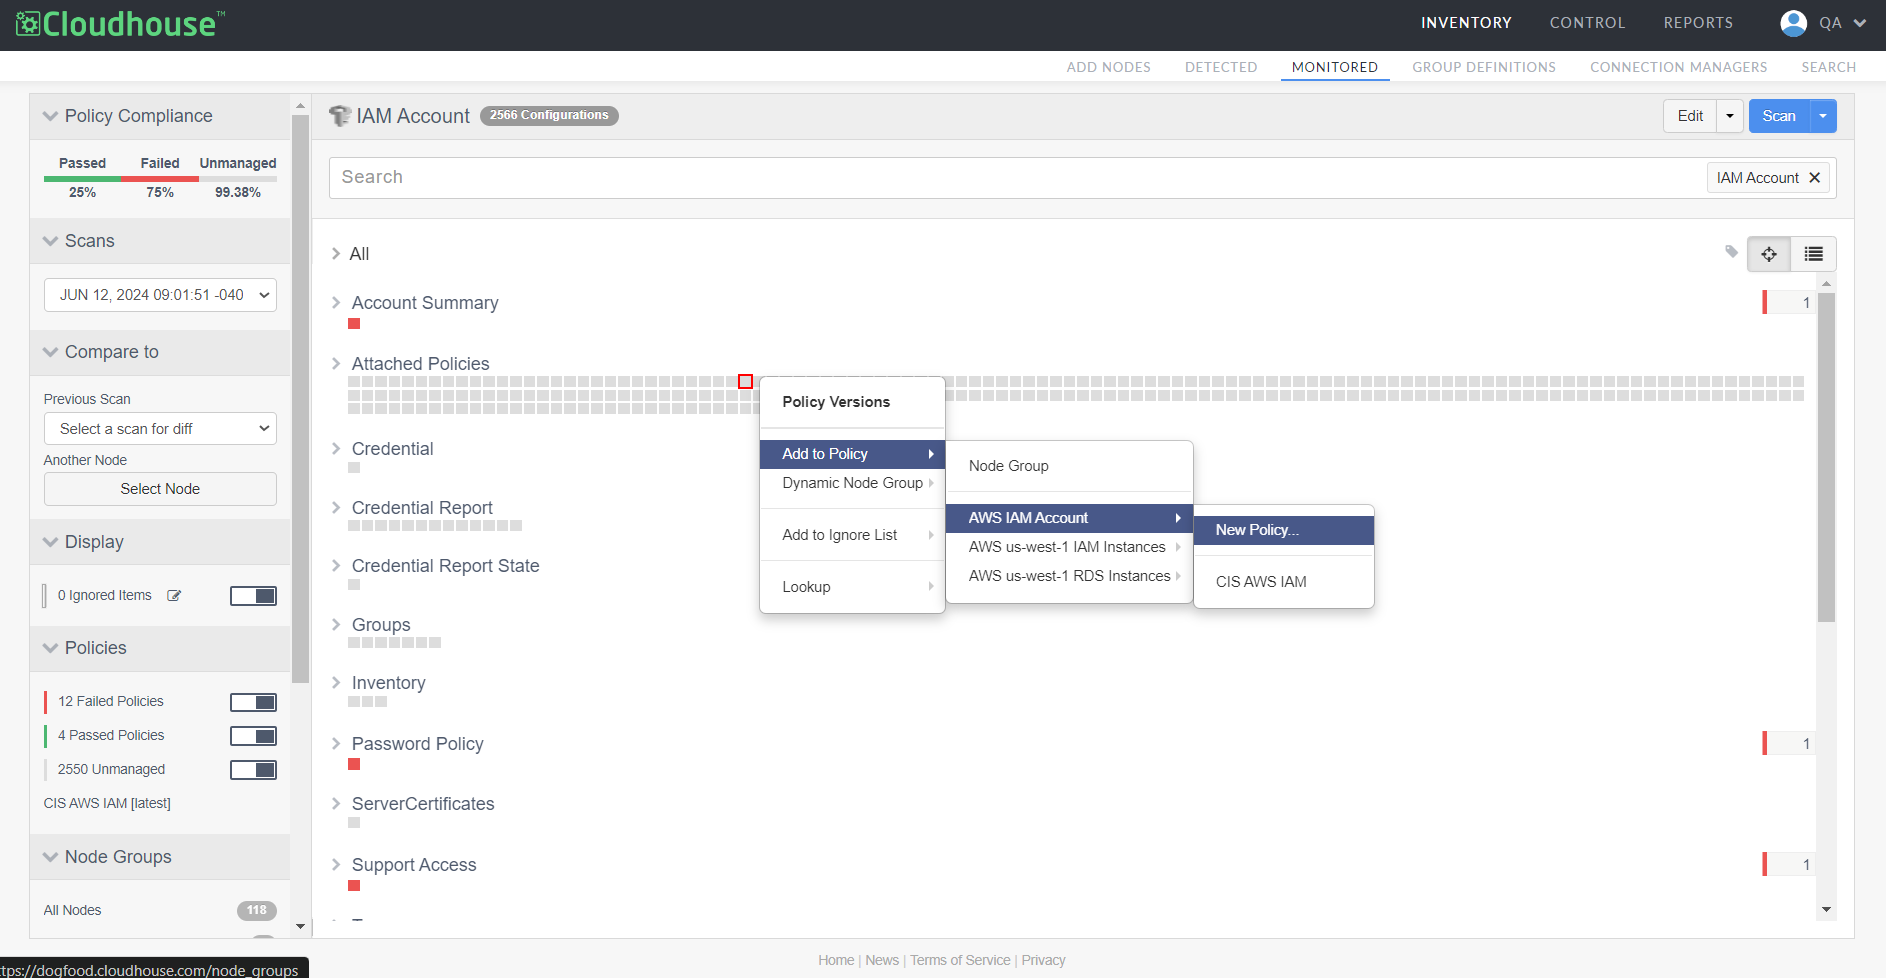Click the tag icon above the list

click(1732, 252)
